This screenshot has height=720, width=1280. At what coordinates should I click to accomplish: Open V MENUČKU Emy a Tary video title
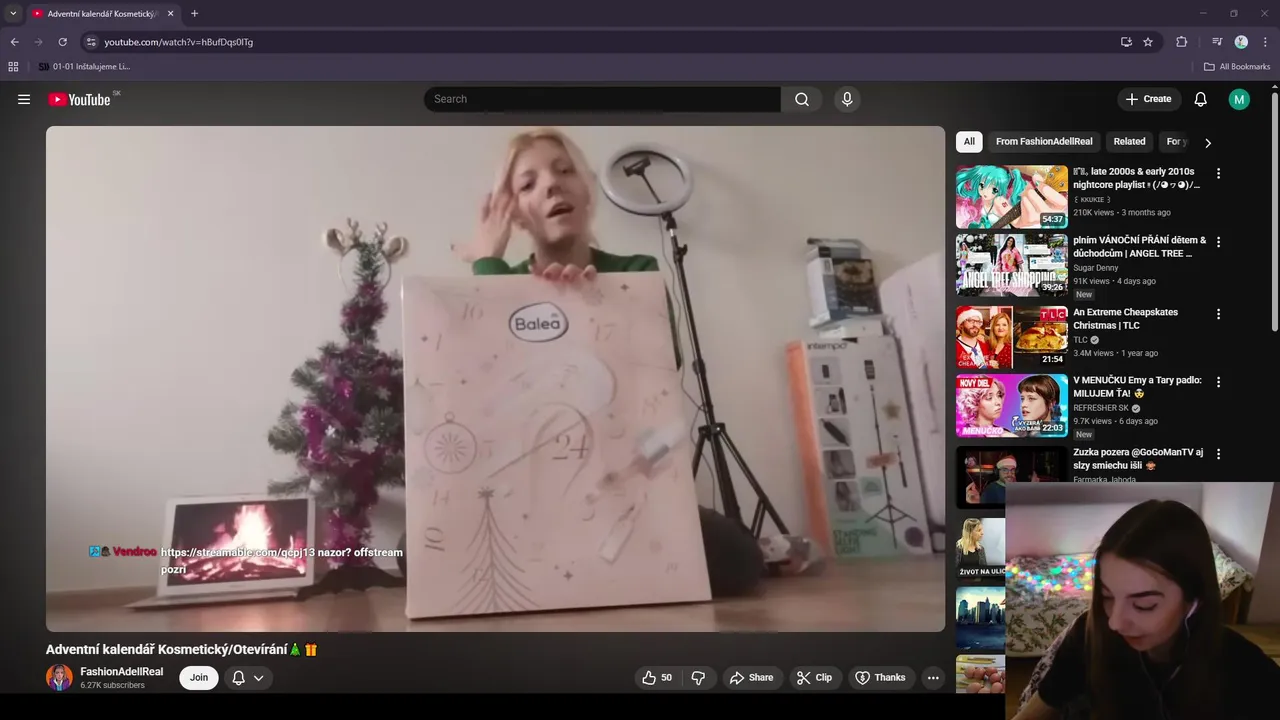pos(1137,387)
